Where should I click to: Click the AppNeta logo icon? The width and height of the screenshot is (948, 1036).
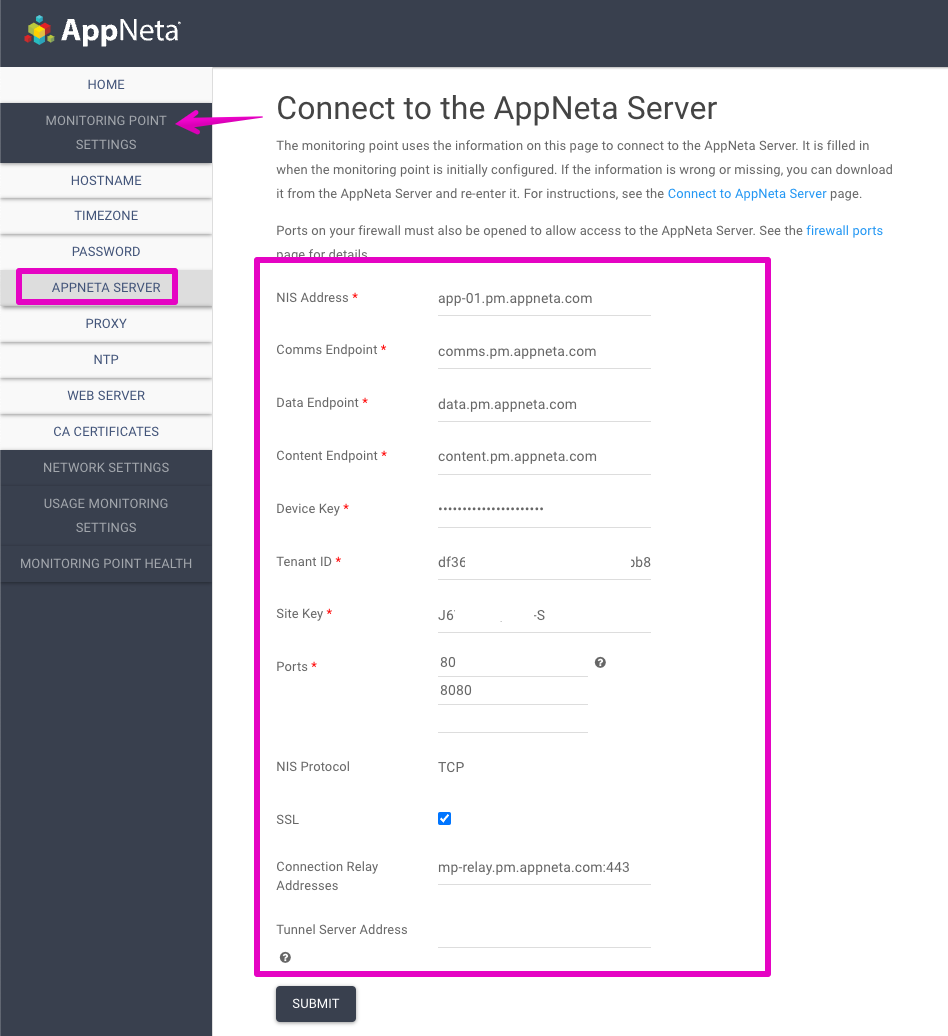[40, 31]
